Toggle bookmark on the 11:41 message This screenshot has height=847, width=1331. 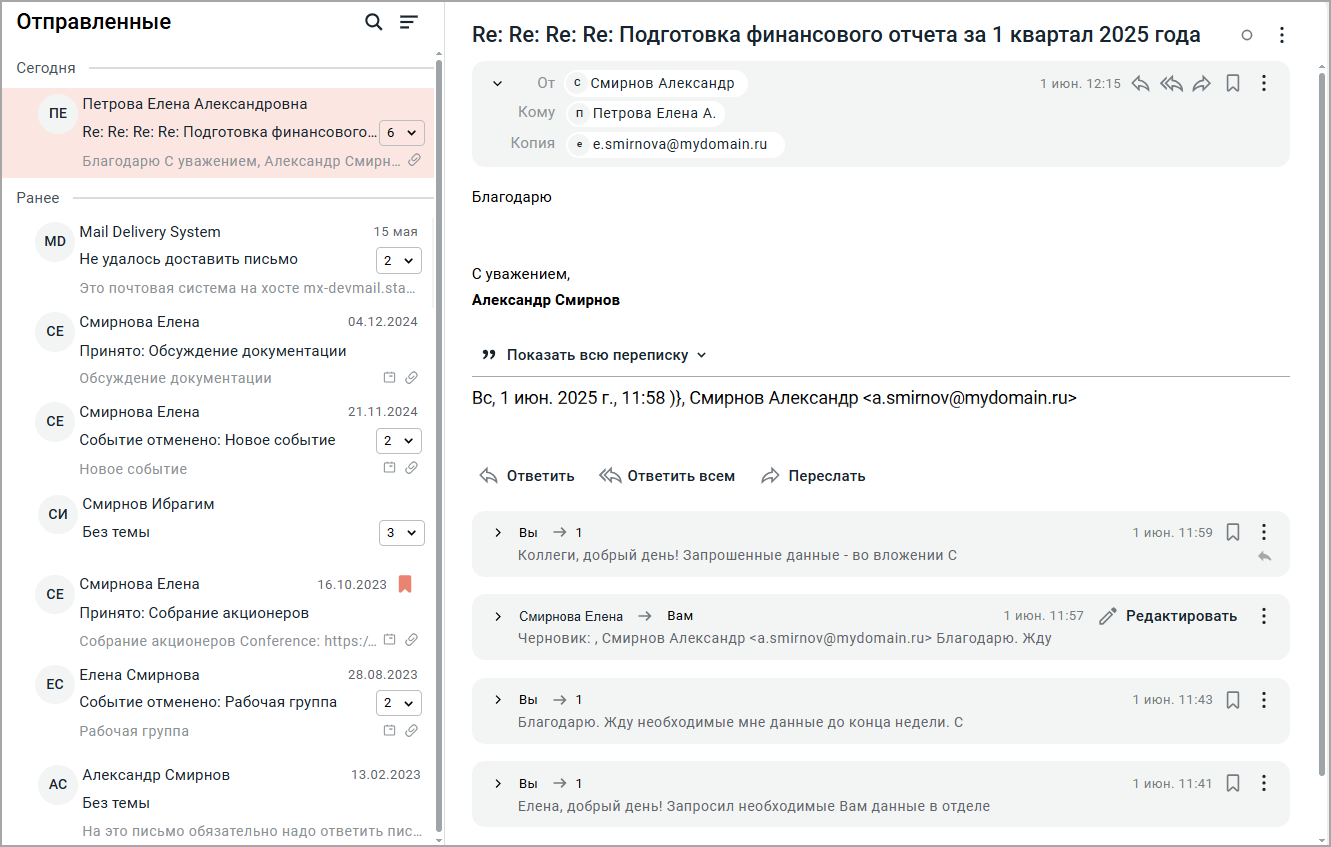click(x=1233, y=784)
